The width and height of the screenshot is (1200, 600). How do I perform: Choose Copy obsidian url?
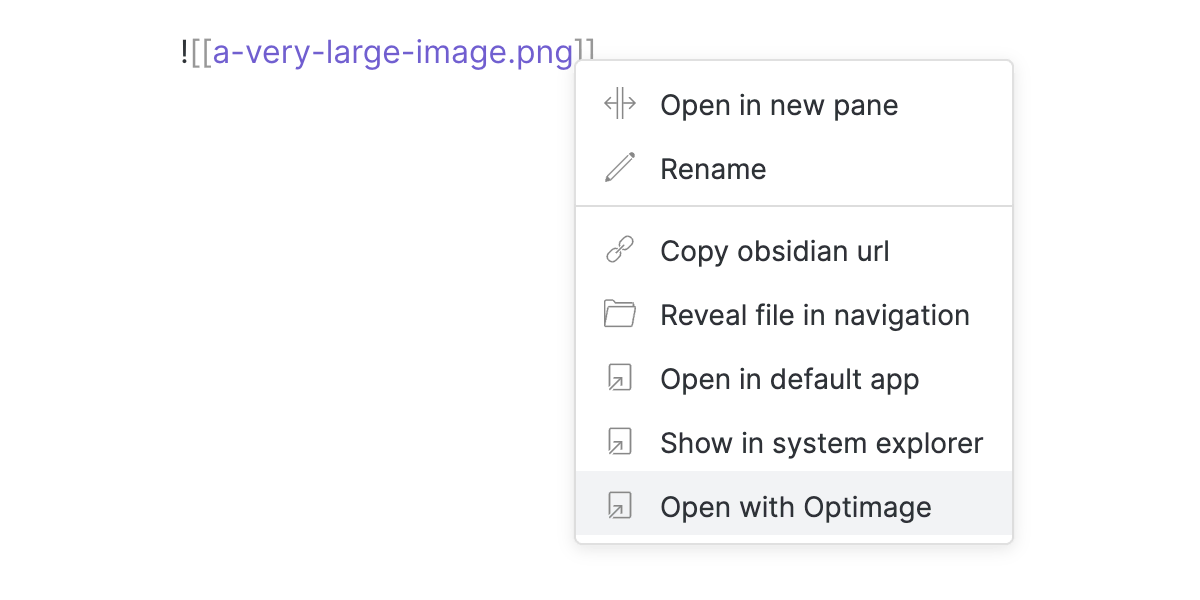[x=774, y=249]
